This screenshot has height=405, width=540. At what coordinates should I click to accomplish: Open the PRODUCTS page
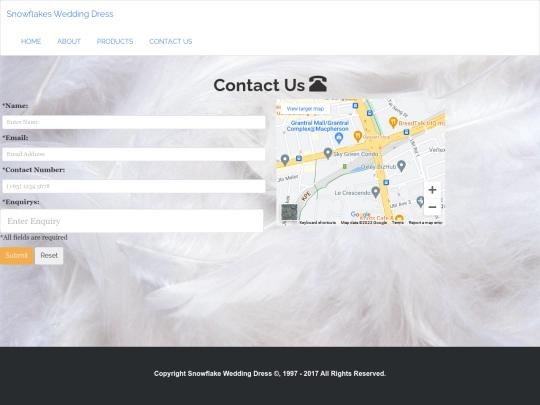tap(115, 41)
